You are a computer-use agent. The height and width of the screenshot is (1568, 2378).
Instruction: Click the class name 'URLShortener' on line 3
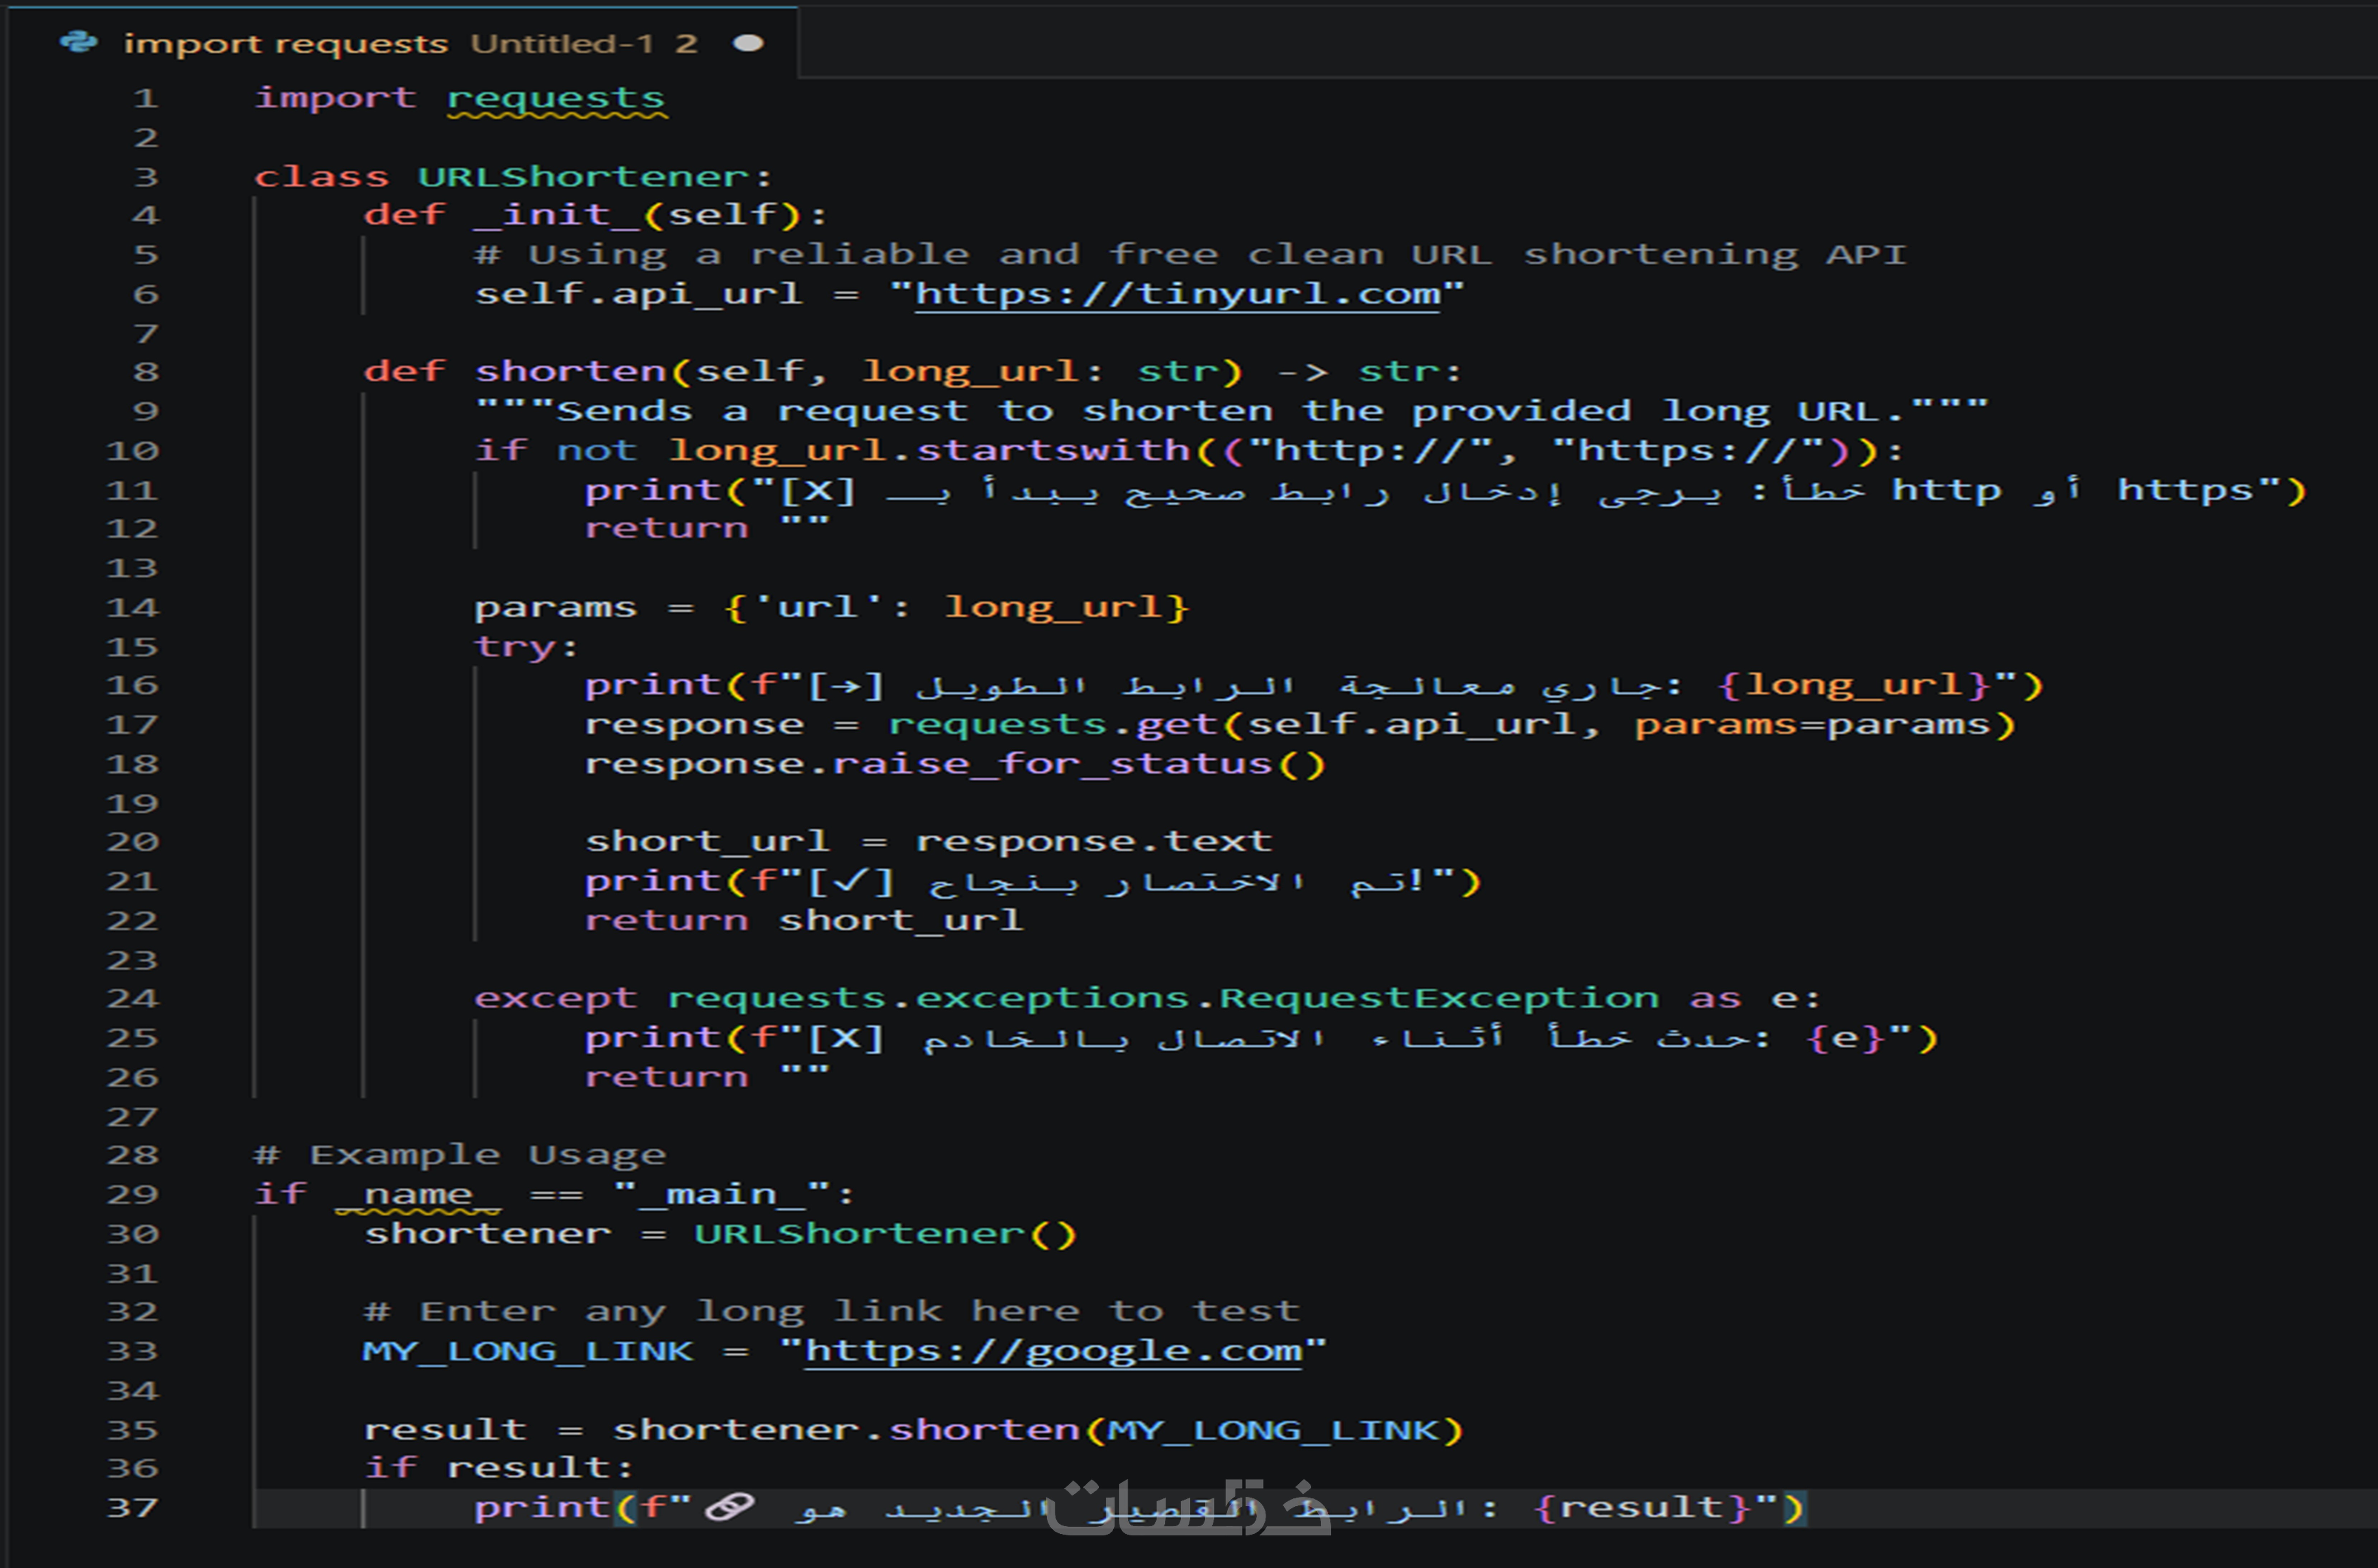pyautogui.click(x=584, y=177)
